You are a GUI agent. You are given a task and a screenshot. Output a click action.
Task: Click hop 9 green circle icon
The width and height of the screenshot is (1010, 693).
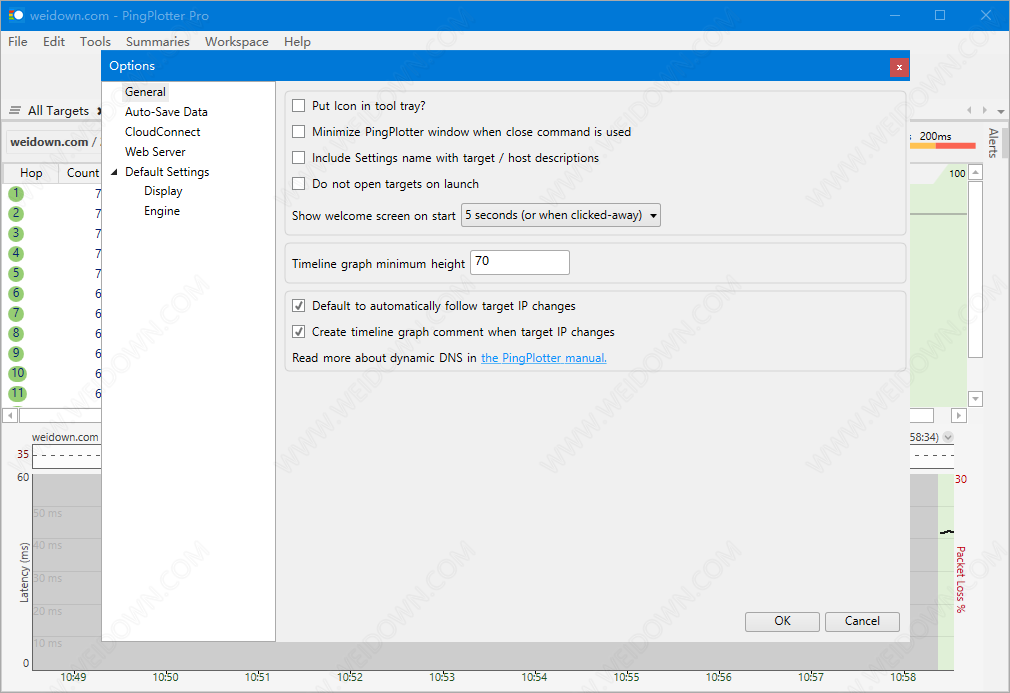click(x=16, y=354)
